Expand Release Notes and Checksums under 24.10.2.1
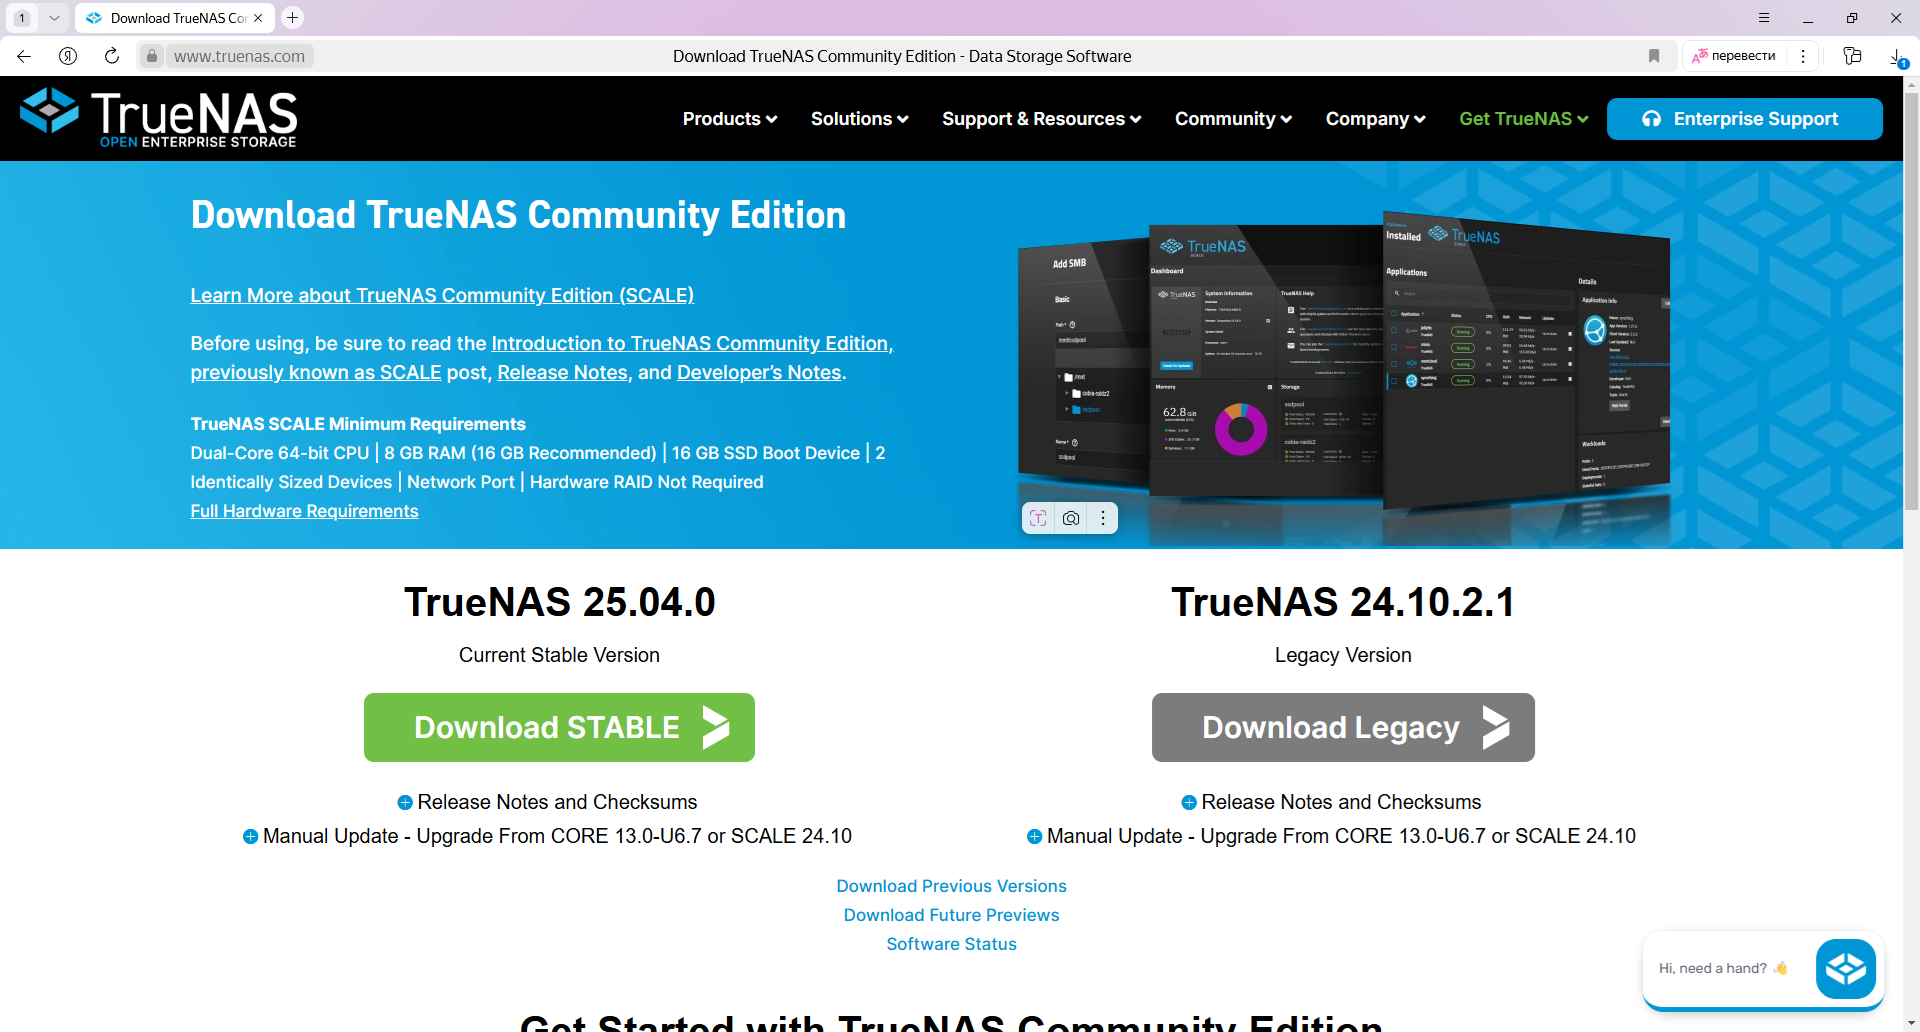The width and height of the screenshot is (1920, 1032). coord(1331,802)
